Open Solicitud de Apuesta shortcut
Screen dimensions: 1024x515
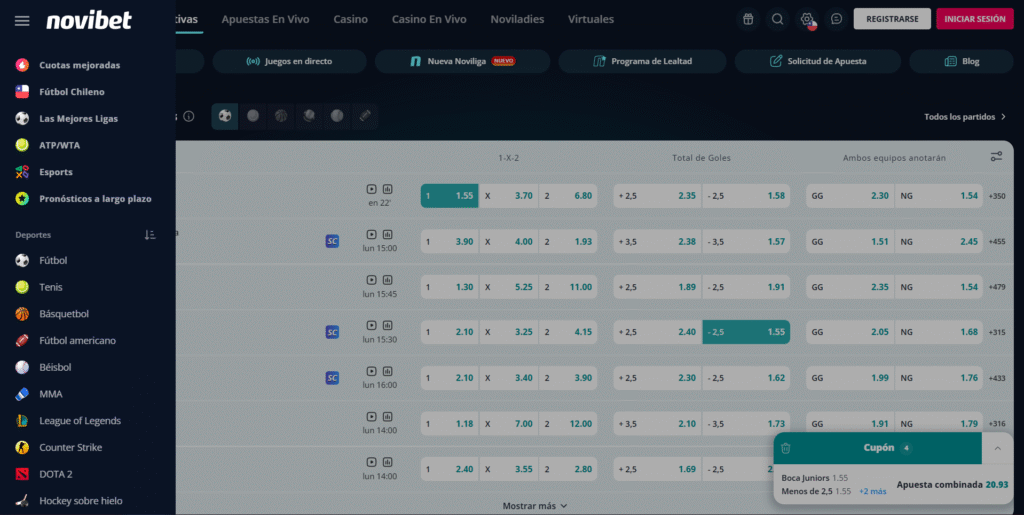click(818, 61)
